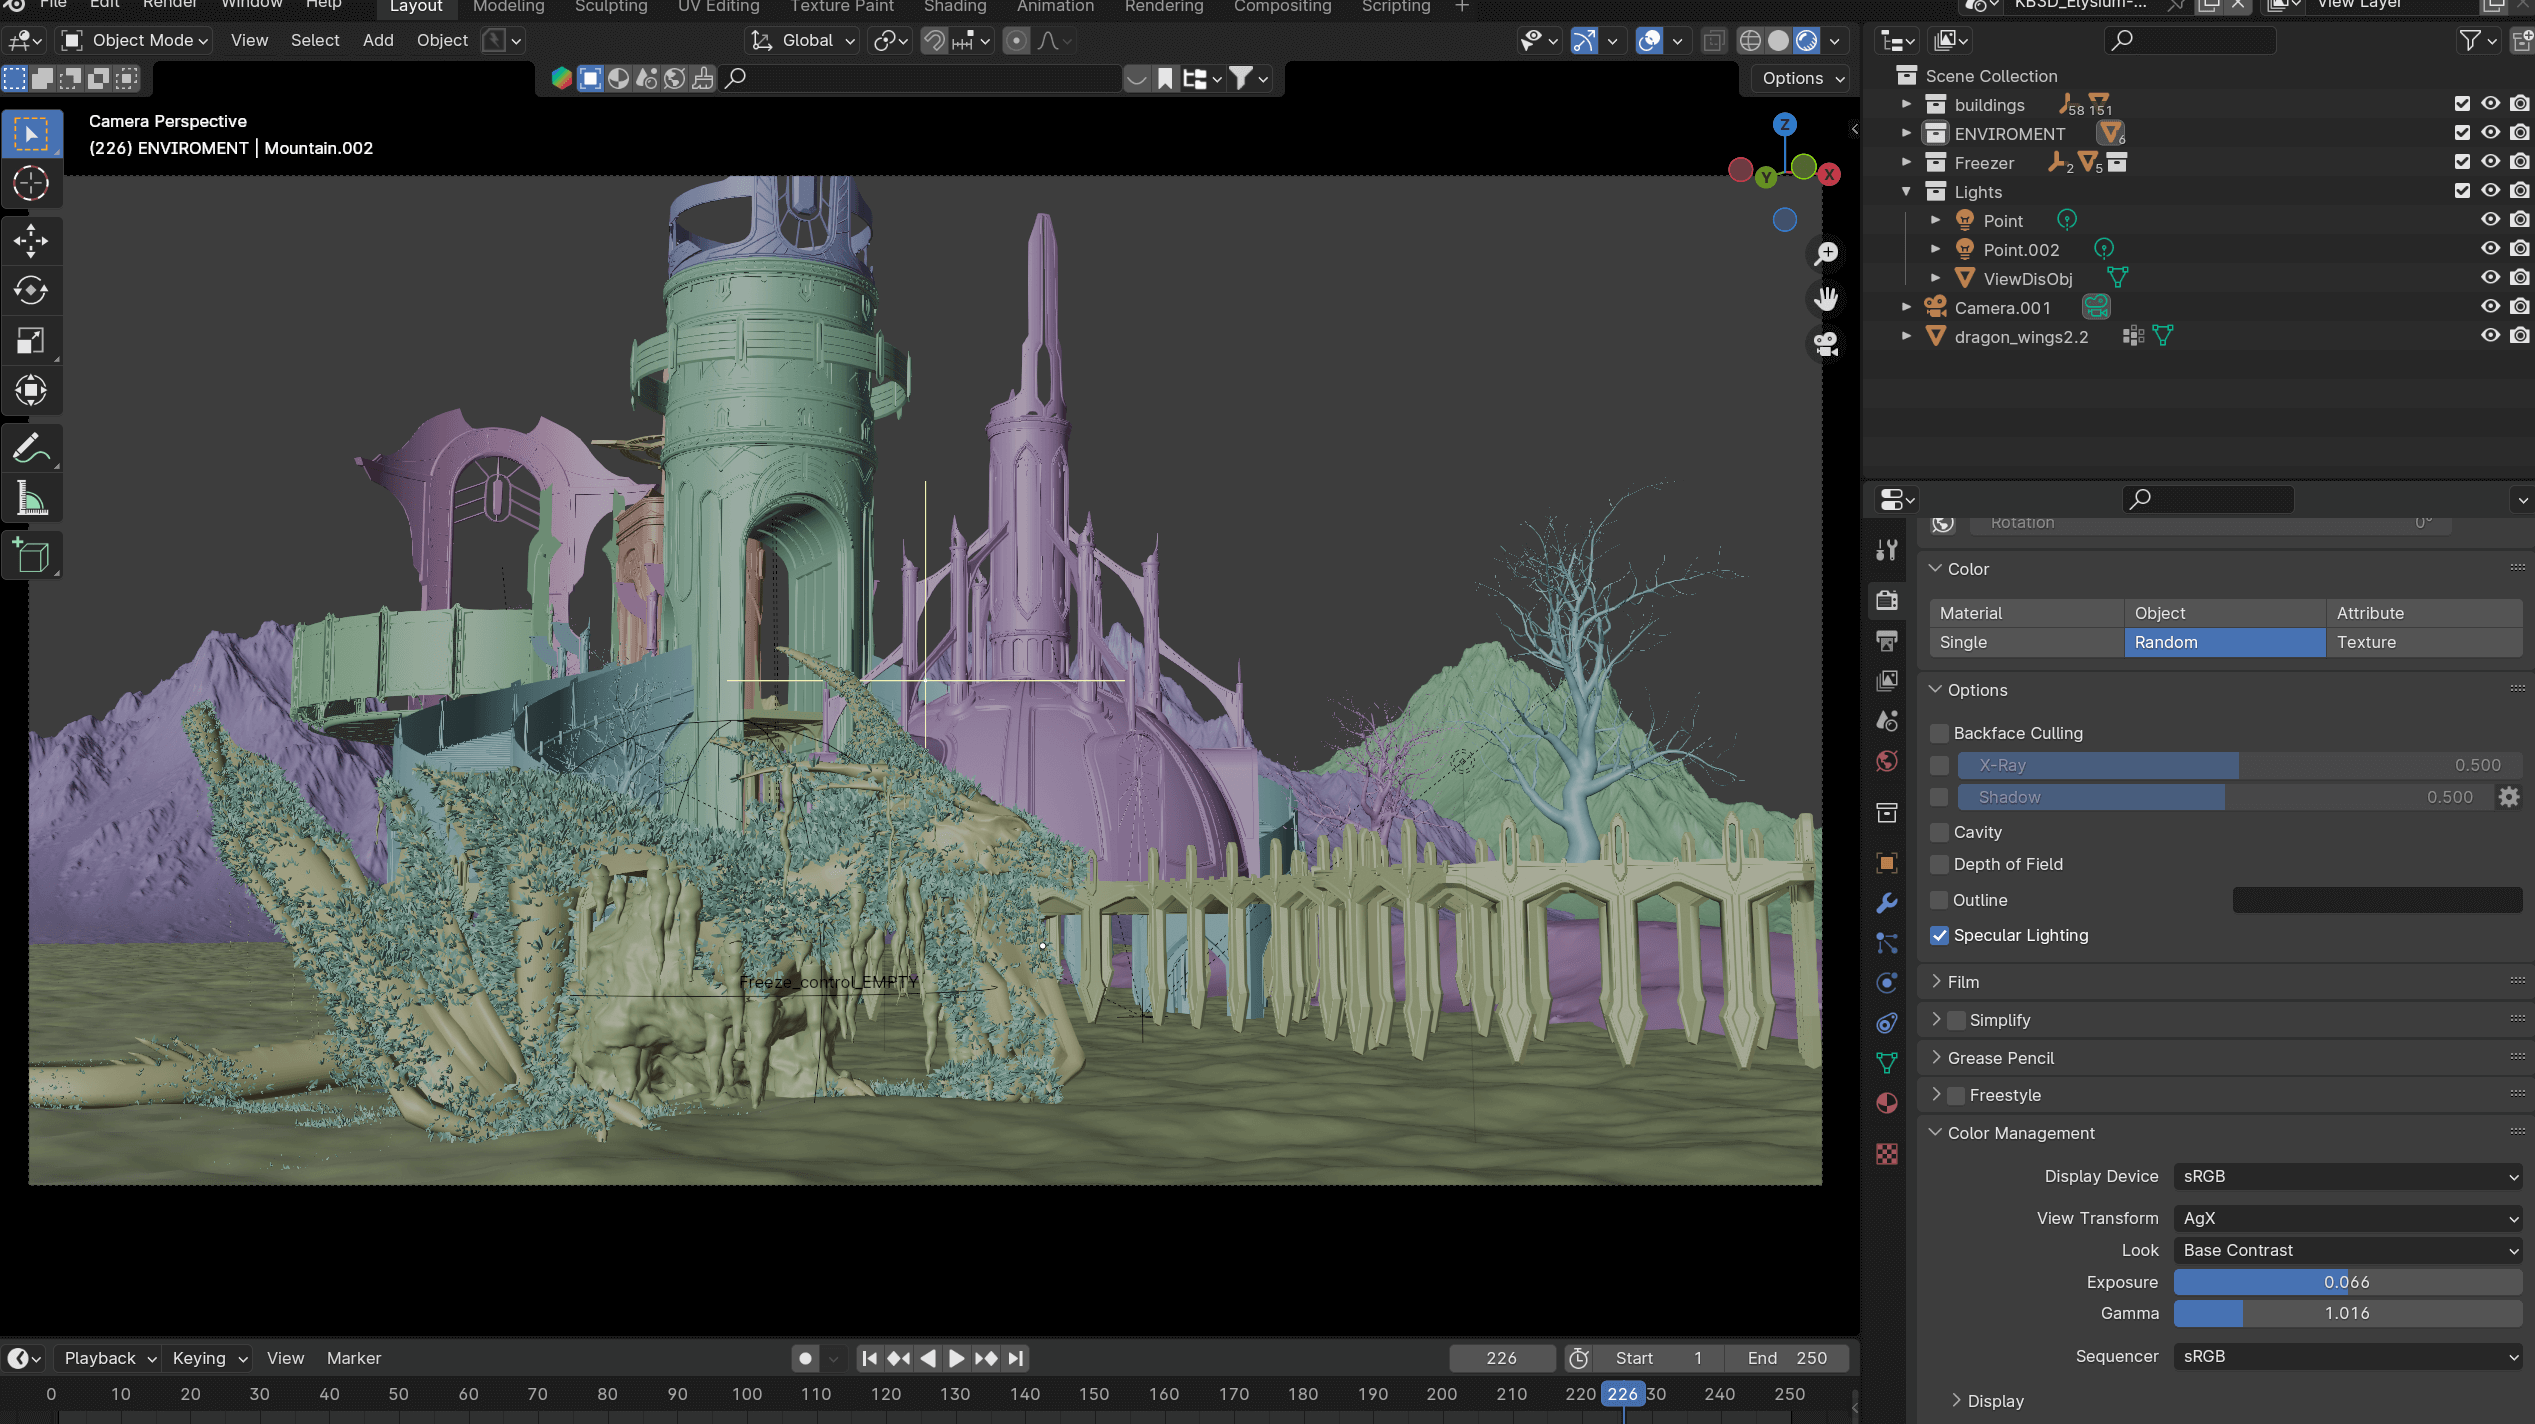
Task: Open the Select menu in viewport header
Action: tap(315, 40)
